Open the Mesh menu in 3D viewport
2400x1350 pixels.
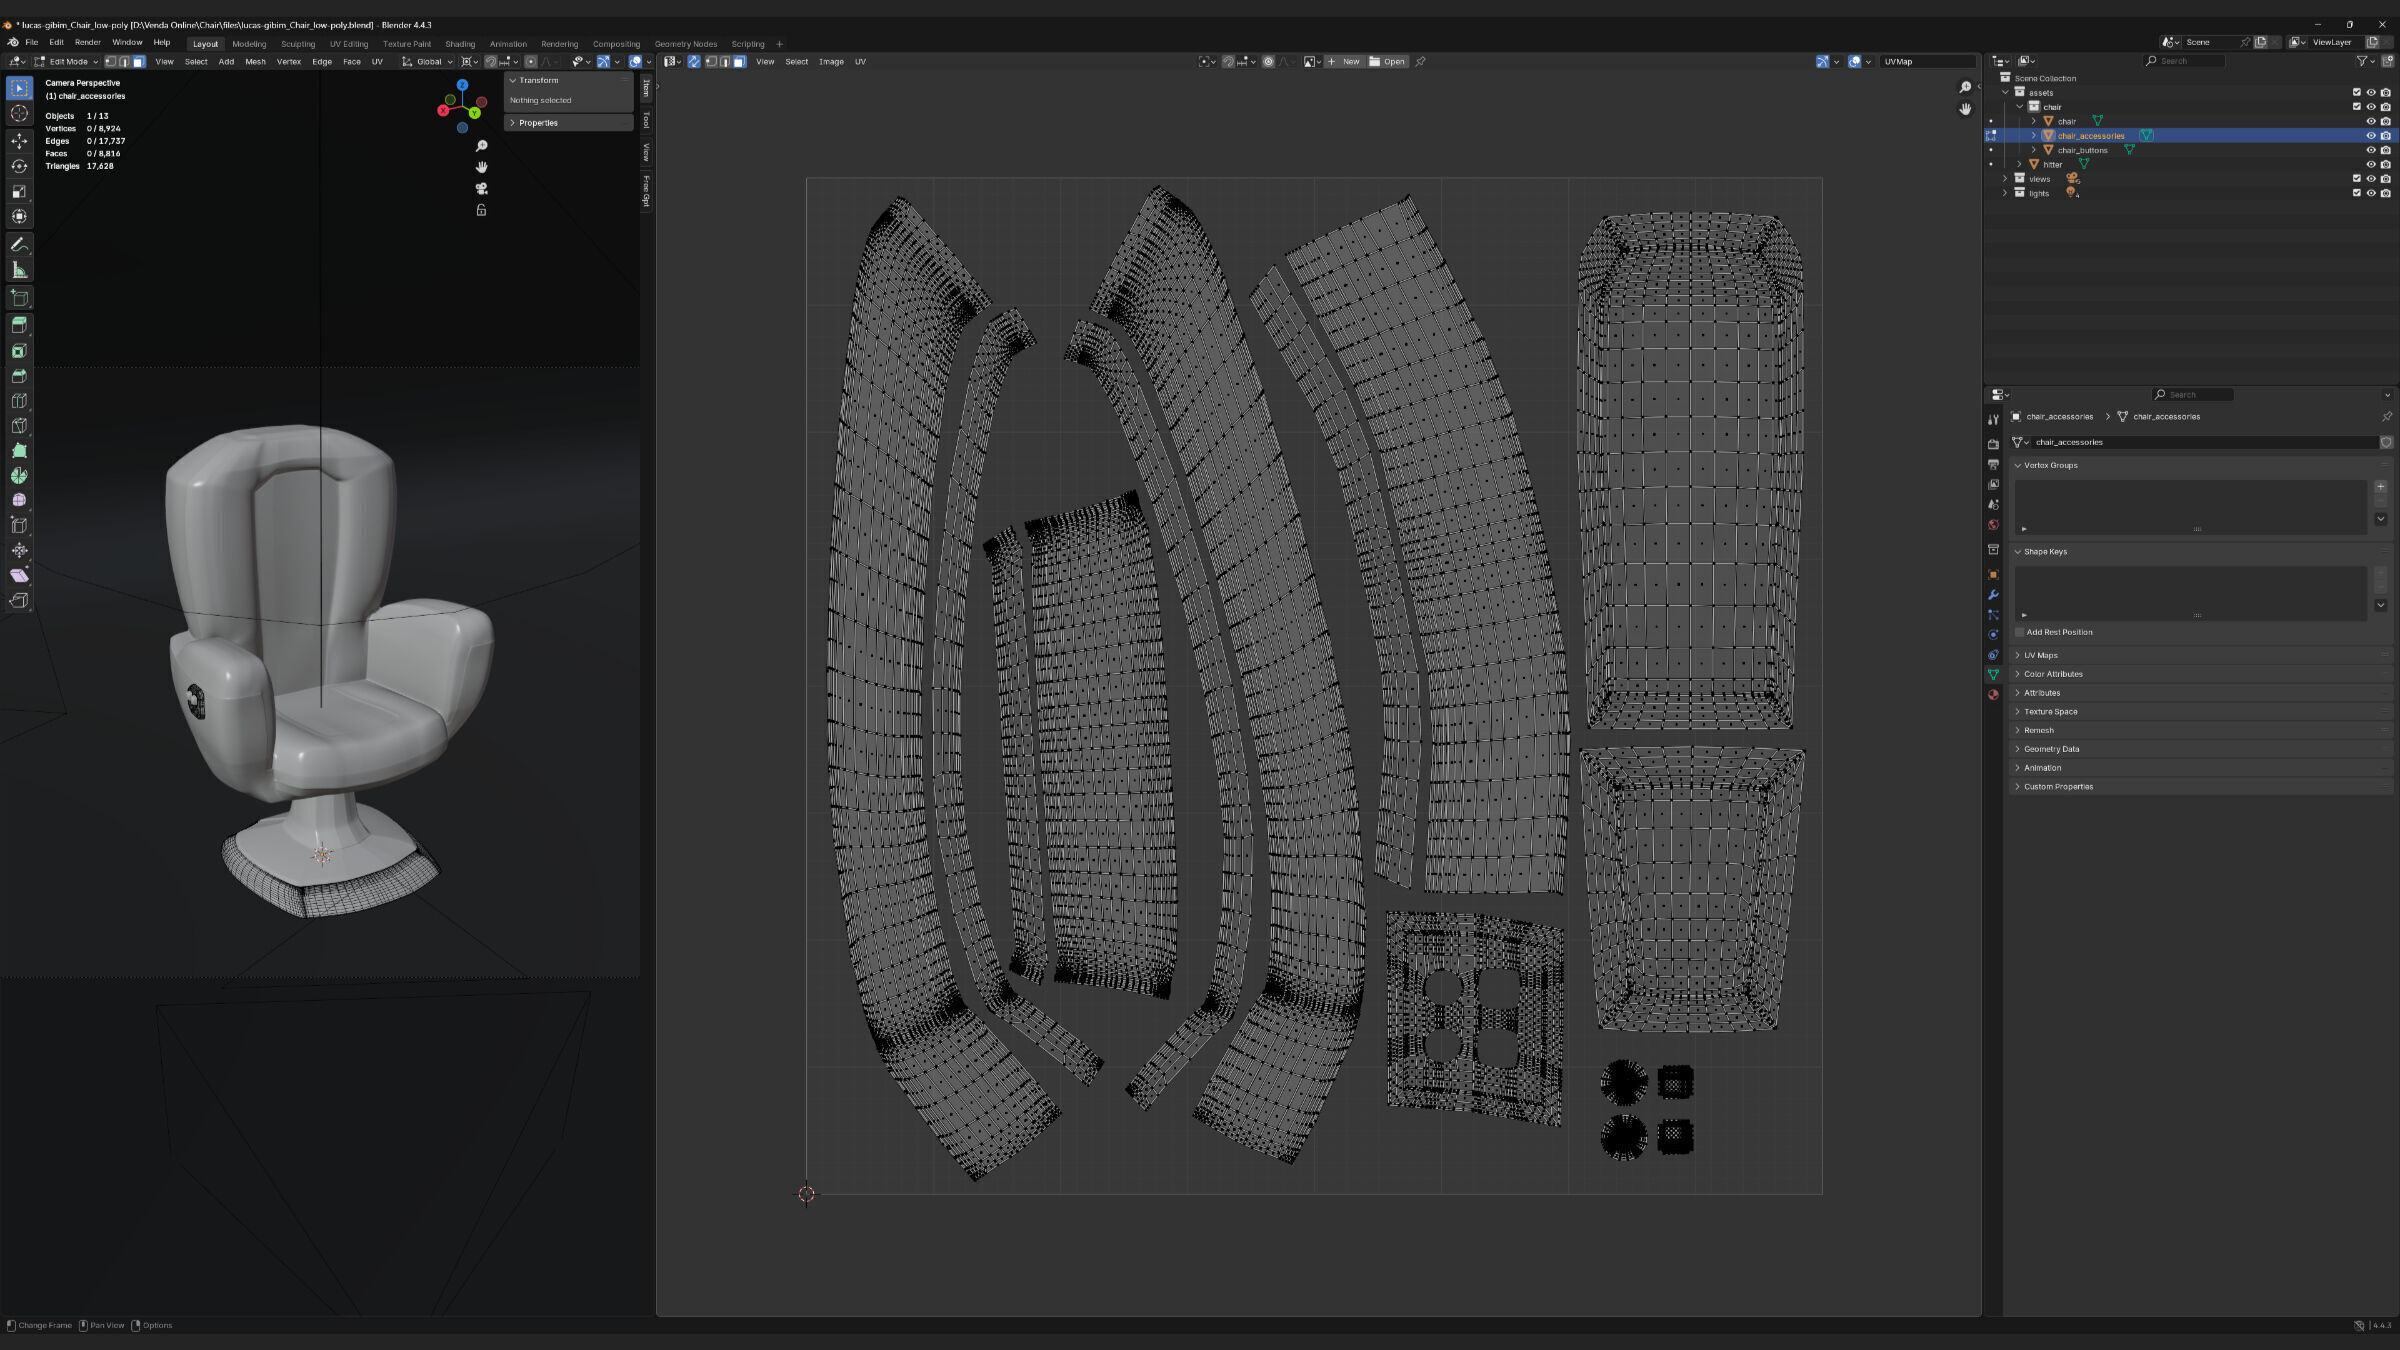point(255,62)
